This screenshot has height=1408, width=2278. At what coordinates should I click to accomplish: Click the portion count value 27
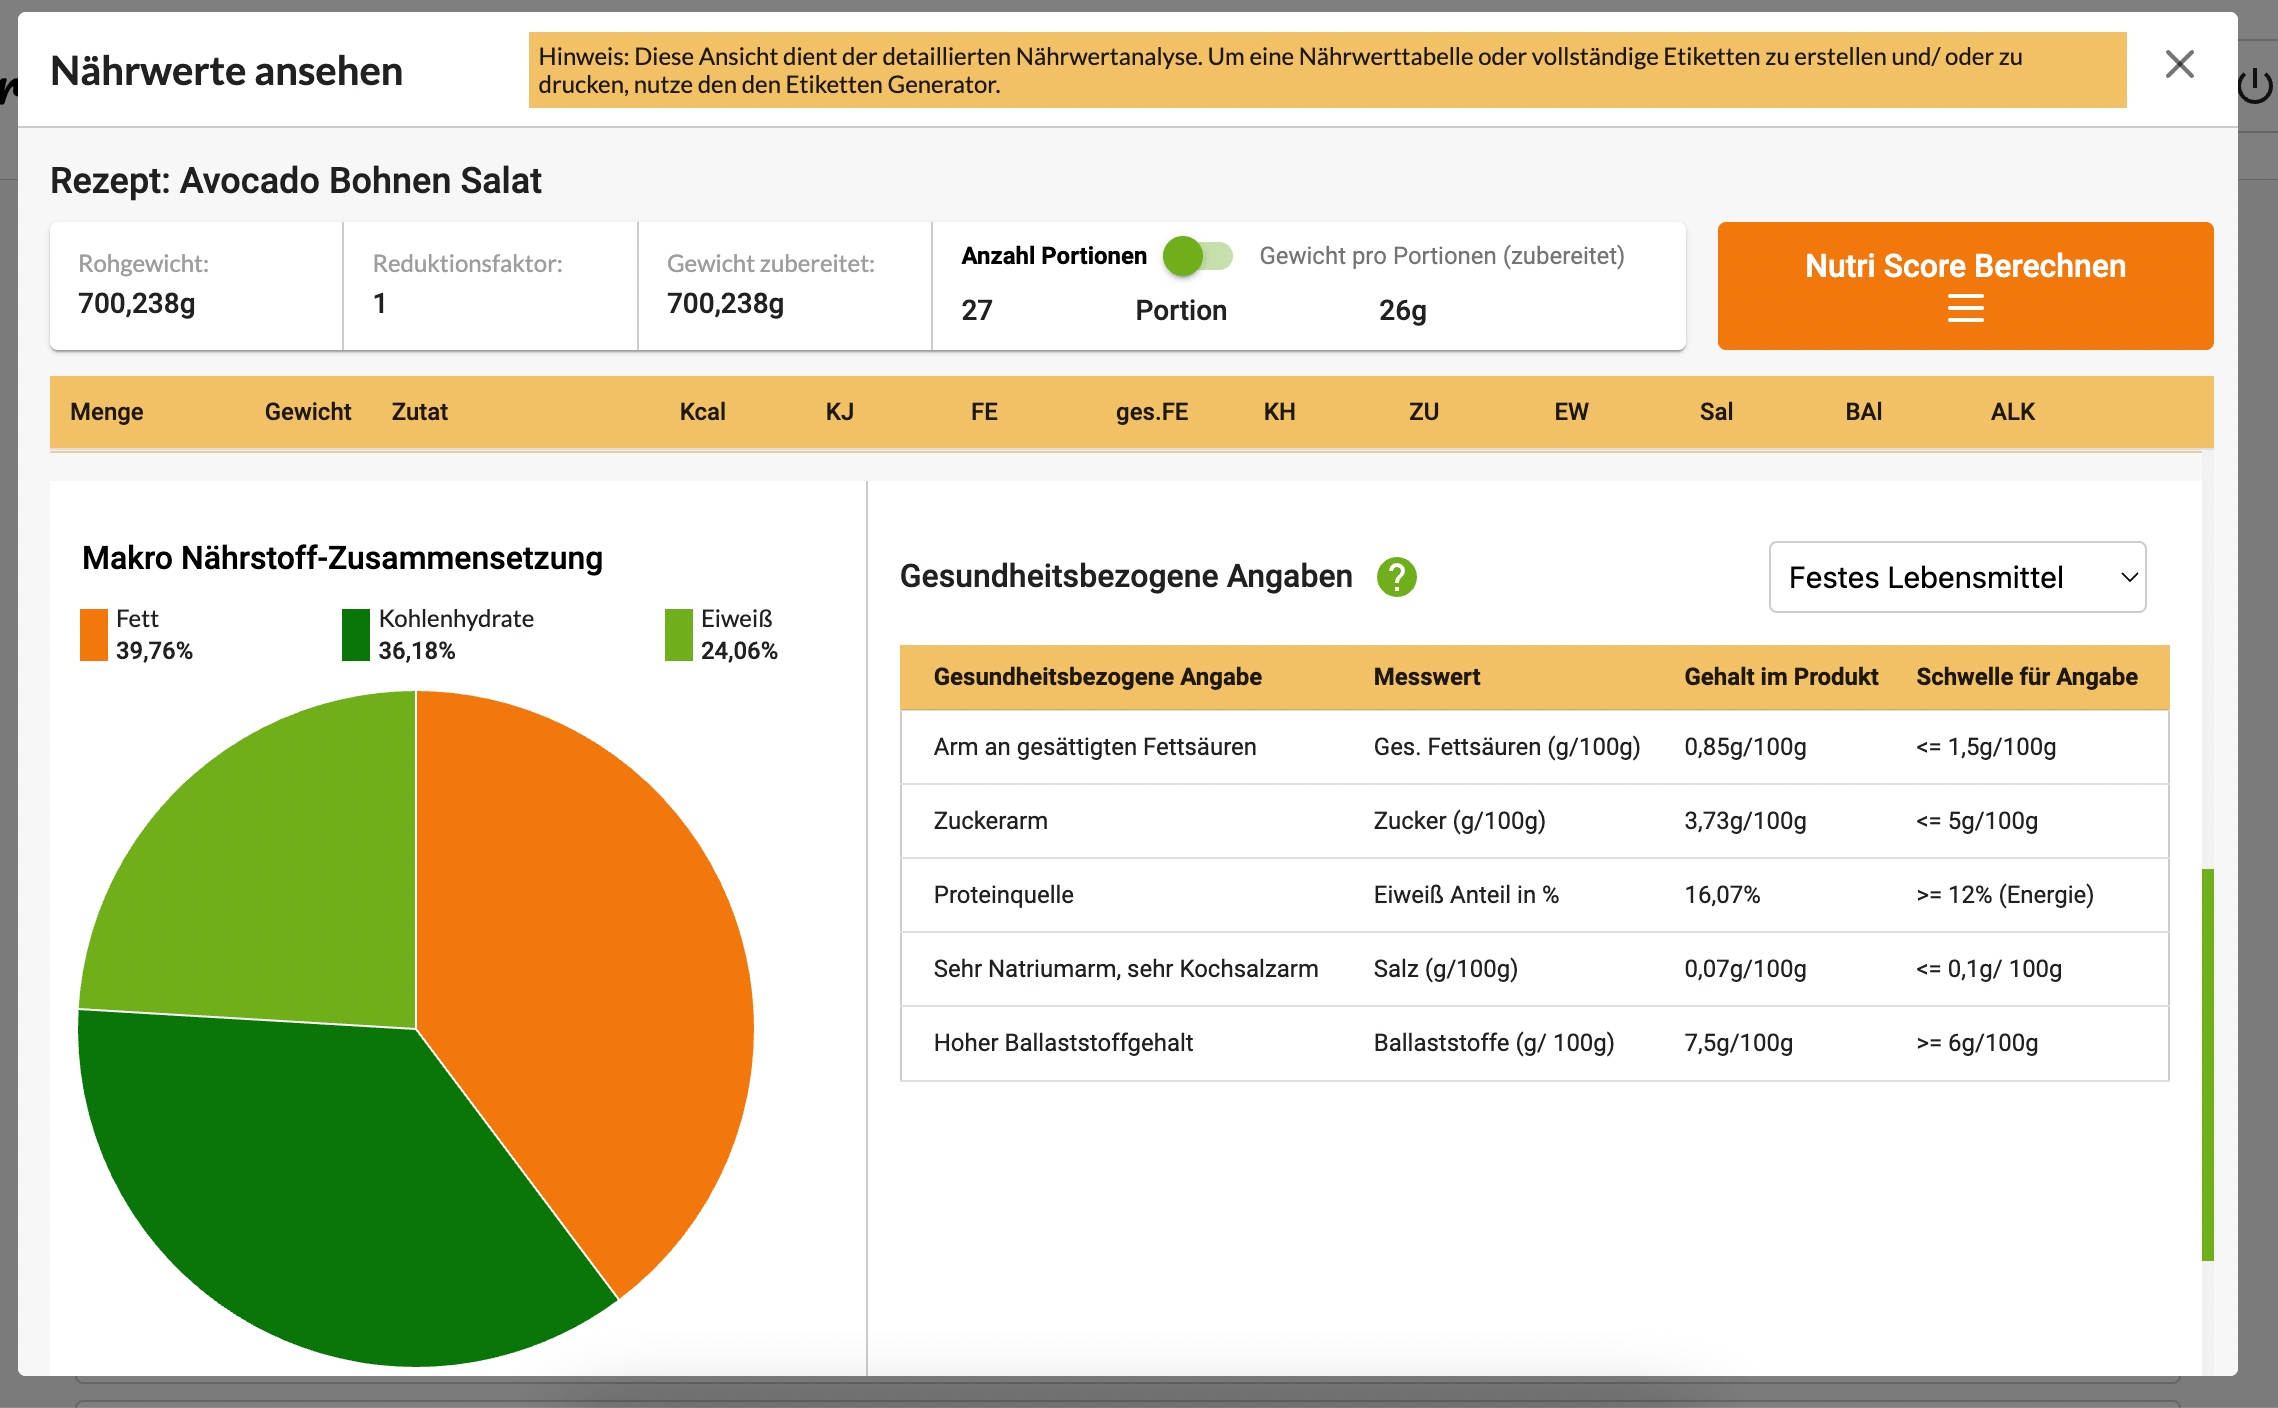click(x=977, y=310)
